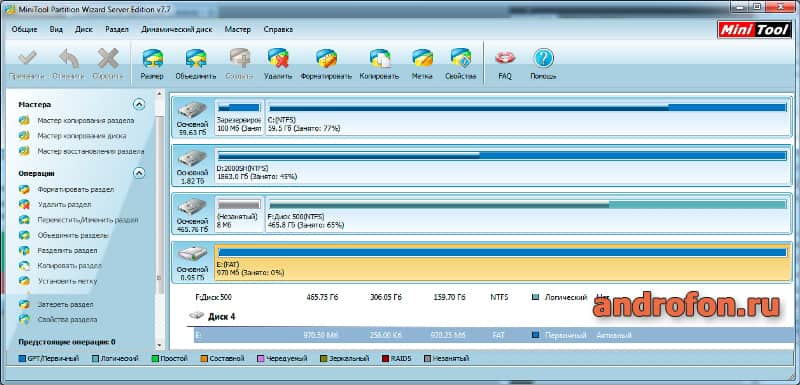Screen dimensions: 800x385
Task: Open the FAQ lifebuoy icon
Action: tap(505, 58)
